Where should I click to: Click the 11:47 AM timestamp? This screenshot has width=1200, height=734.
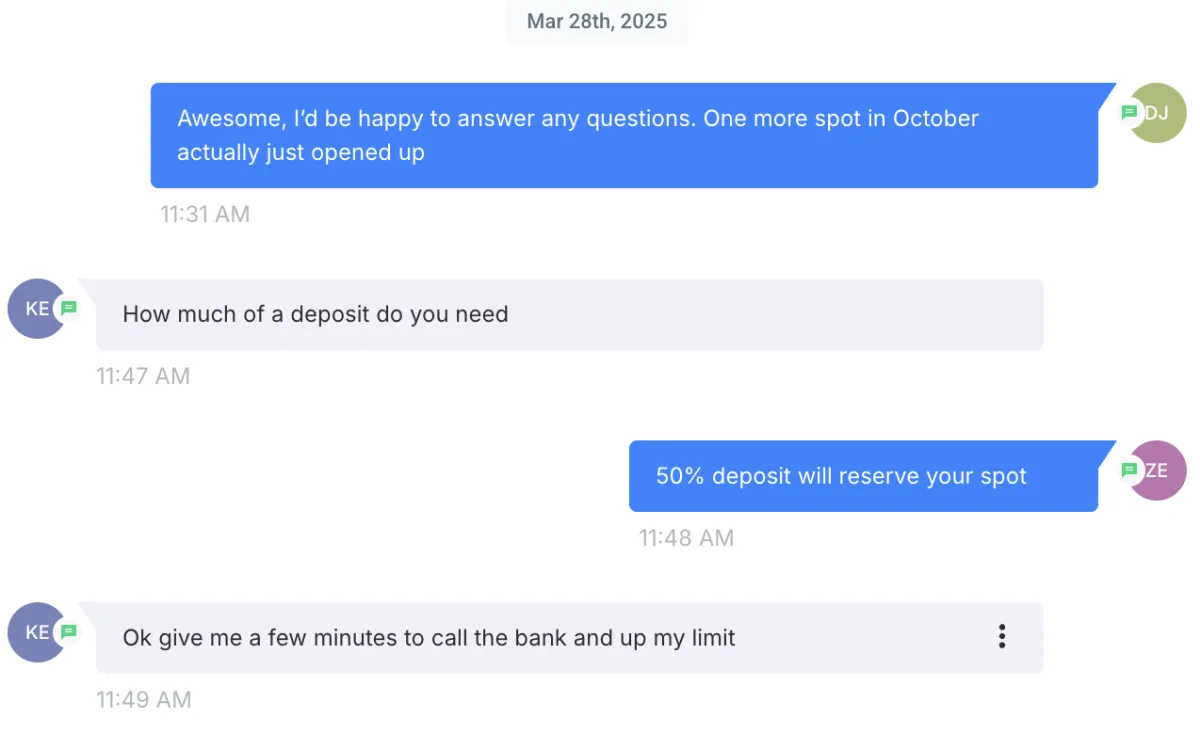(x=143, y=376)
